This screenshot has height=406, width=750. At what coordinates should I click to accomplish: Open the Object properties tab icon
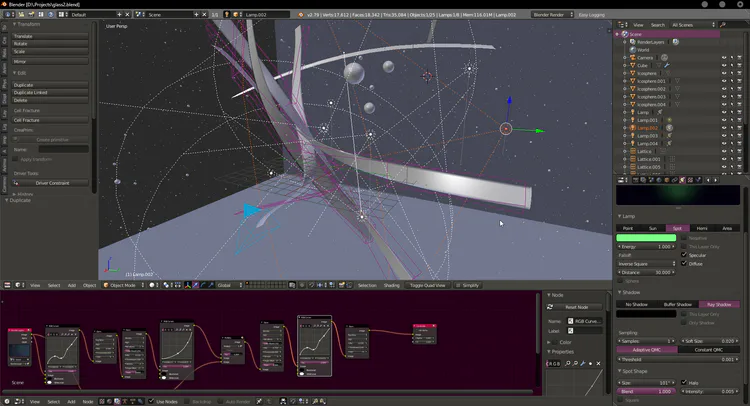pyautogui.click(x=667, y=180)
